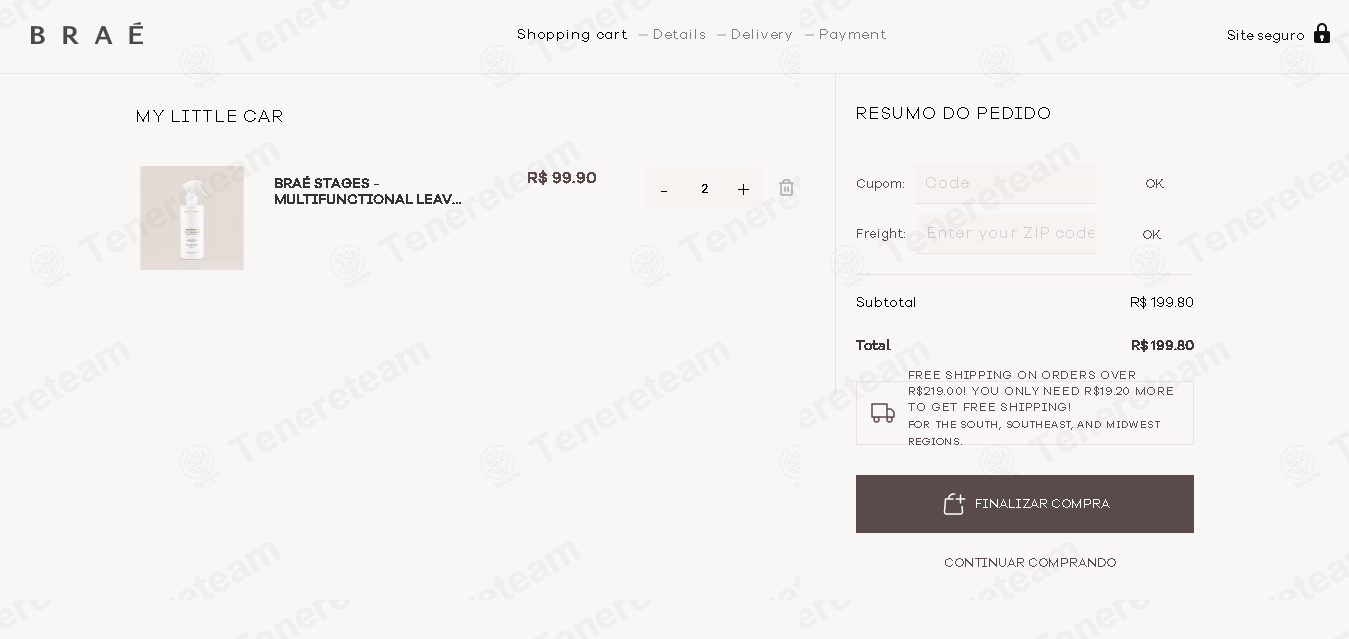This screenshot has width=1349, height=639.
Task: Decrease quantity with the minus button
Action: [664, 190]
